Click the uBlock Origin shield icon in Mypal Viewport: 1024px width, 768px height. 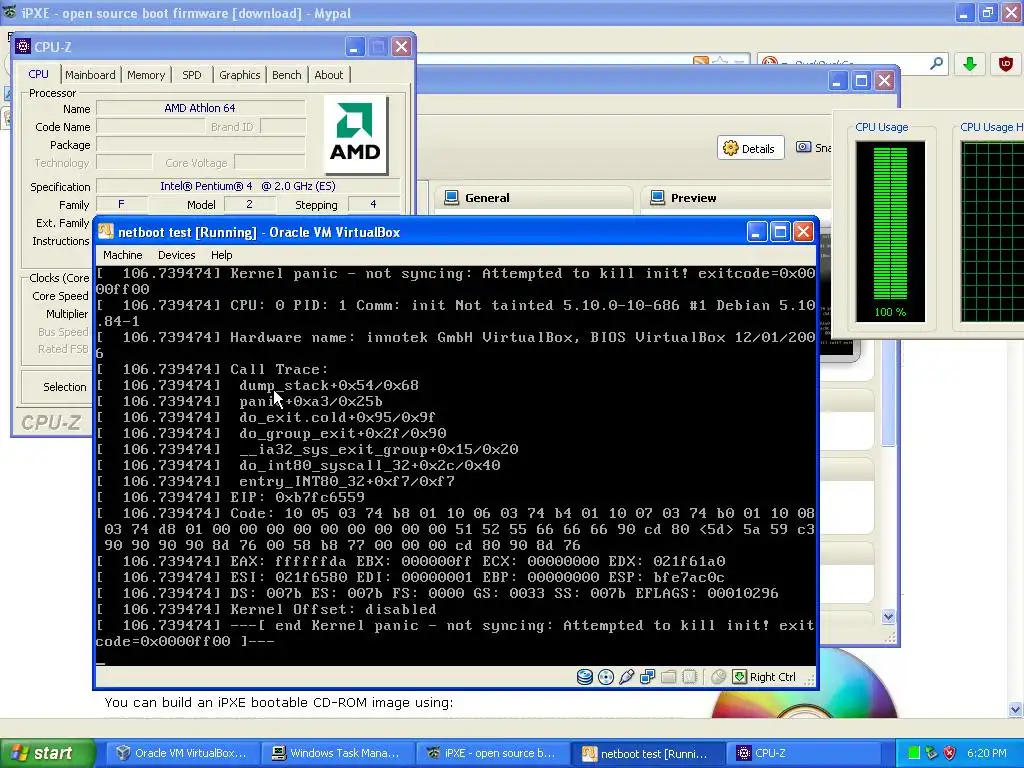pyautogui.click(x=1006, y=63)
